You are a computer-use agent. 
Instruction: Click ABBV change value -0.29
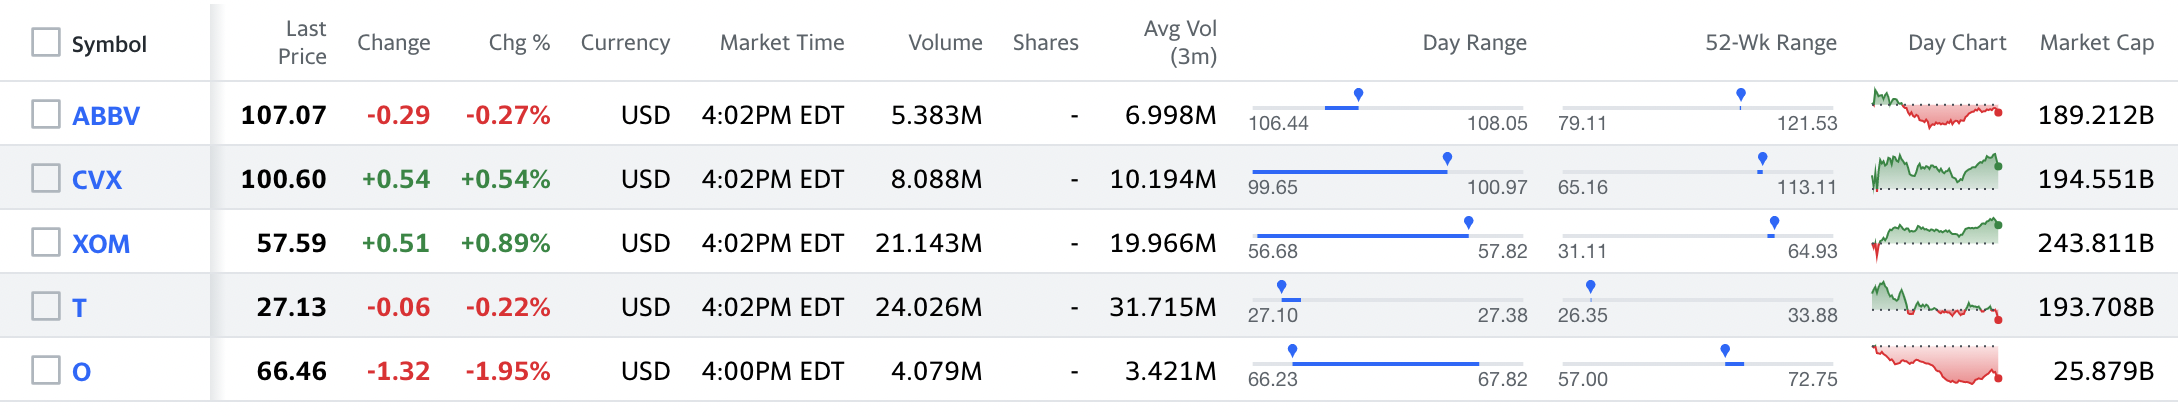tap(398, 115)
